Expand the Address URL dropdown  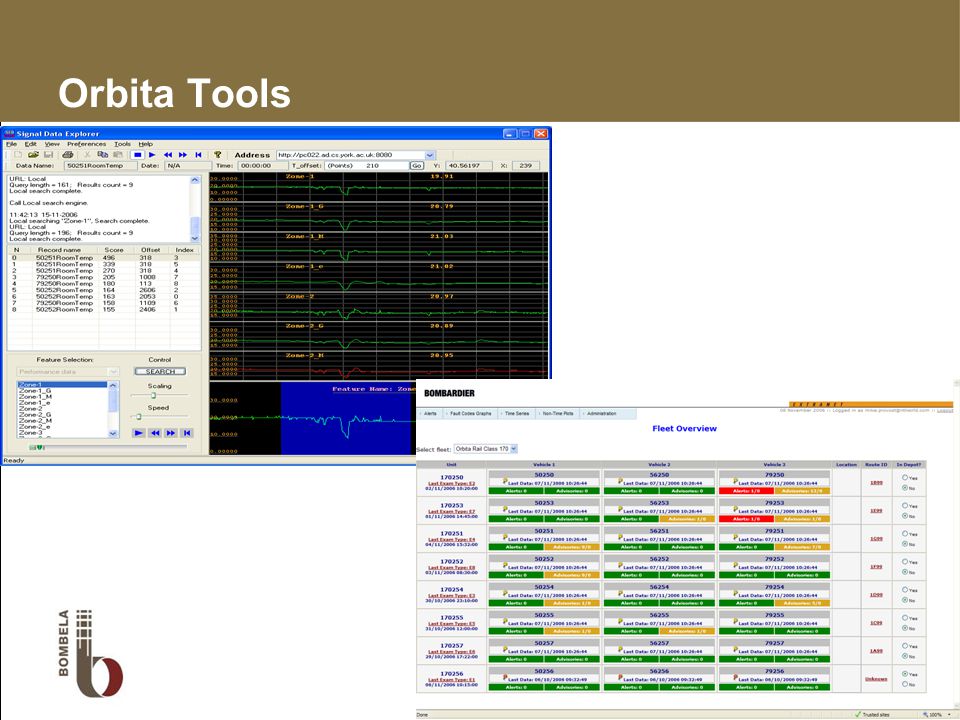tap(430, 155)
